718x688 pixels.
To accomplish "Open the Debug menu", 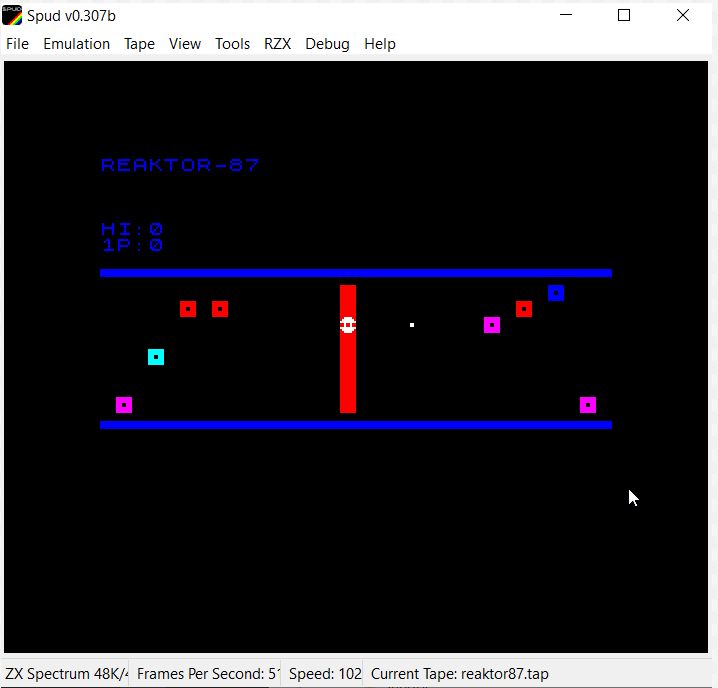I will tap(327, 44).
